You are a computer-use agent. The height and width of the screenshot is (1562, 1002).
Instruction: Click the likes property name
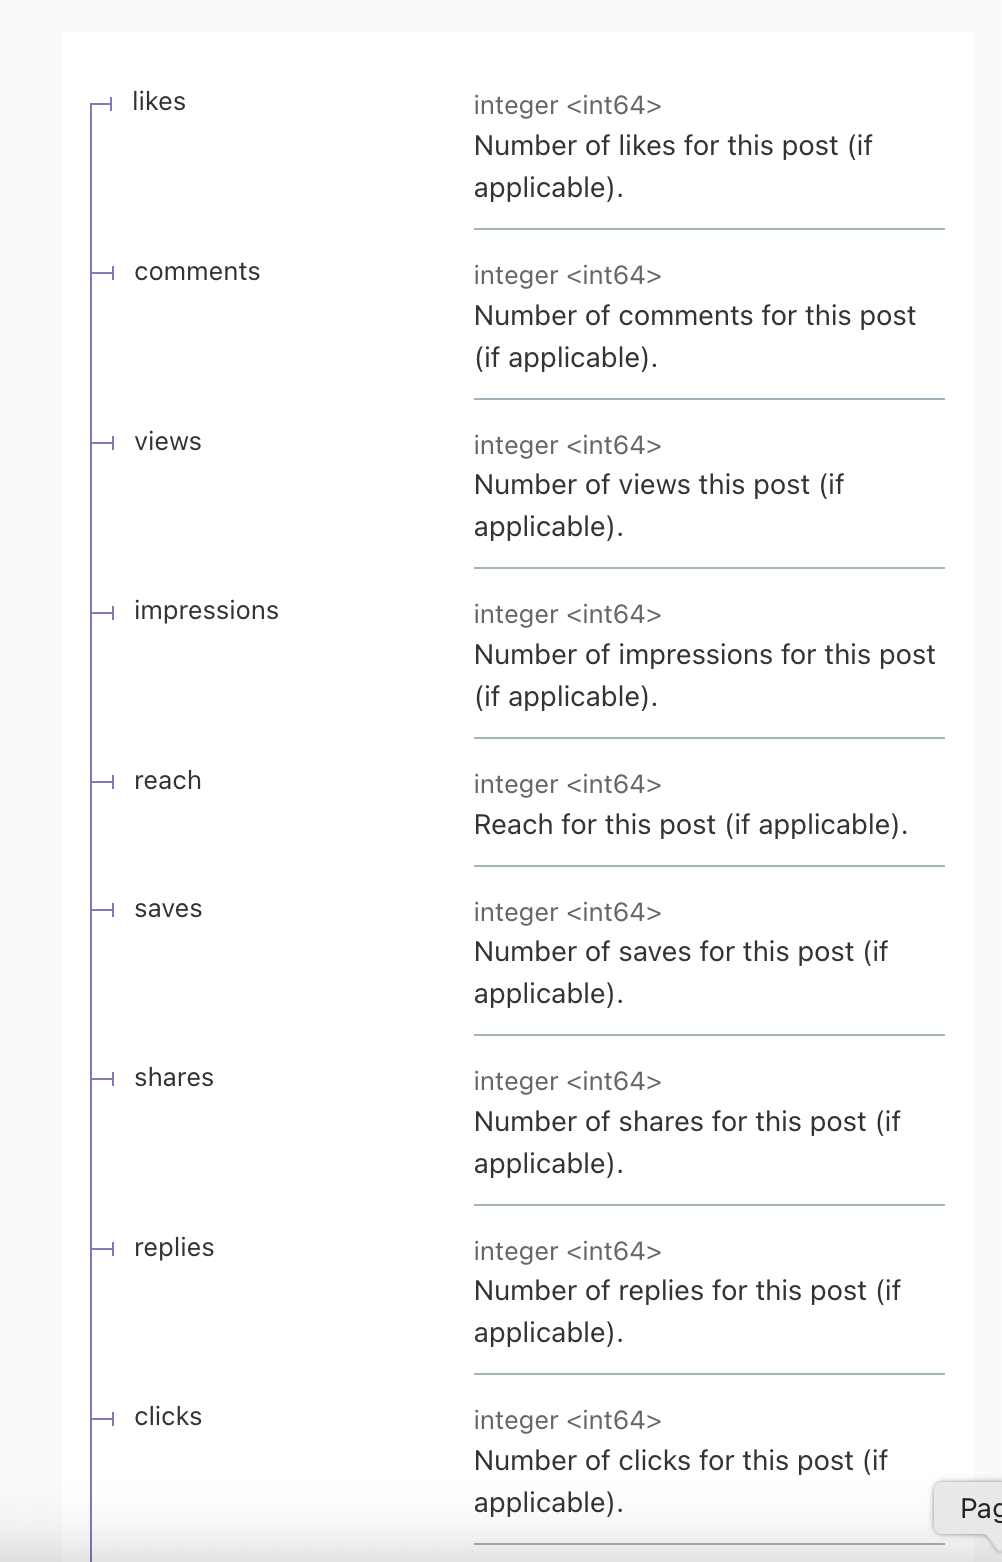click(x=159, y=102)
